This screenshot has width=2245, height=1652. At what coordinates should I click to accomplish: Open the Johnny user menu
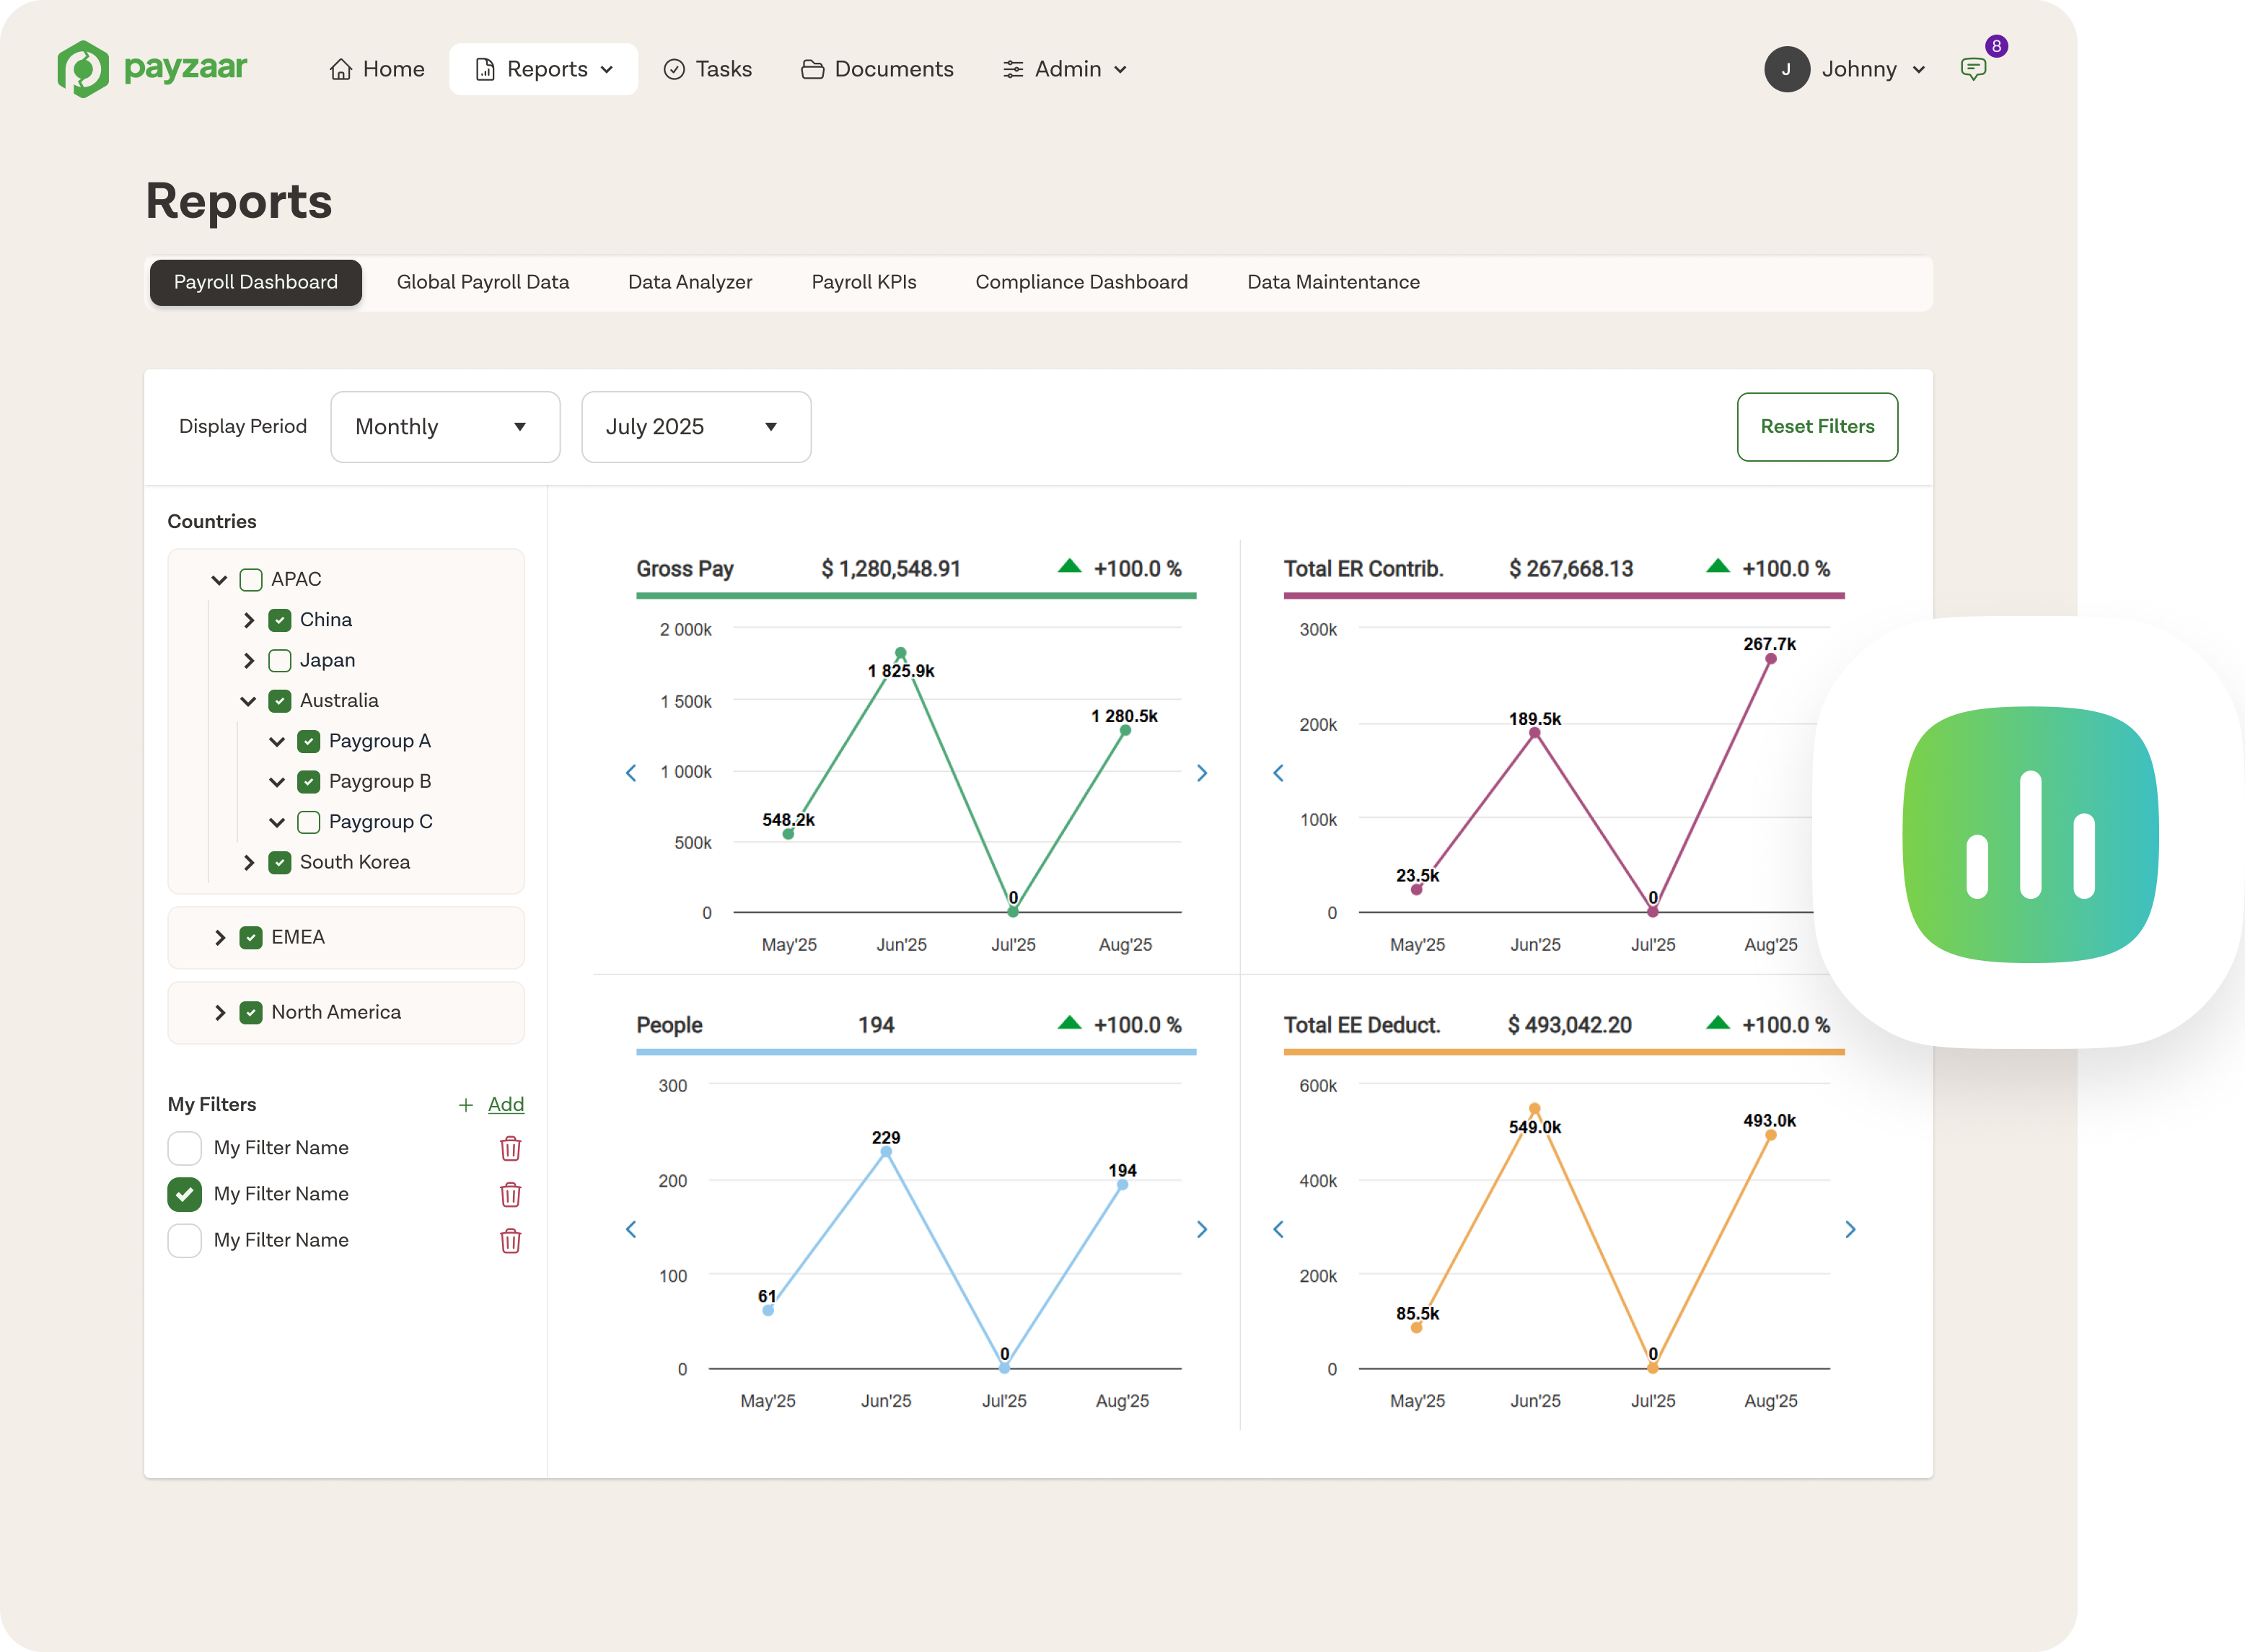tap(1845, 69)
